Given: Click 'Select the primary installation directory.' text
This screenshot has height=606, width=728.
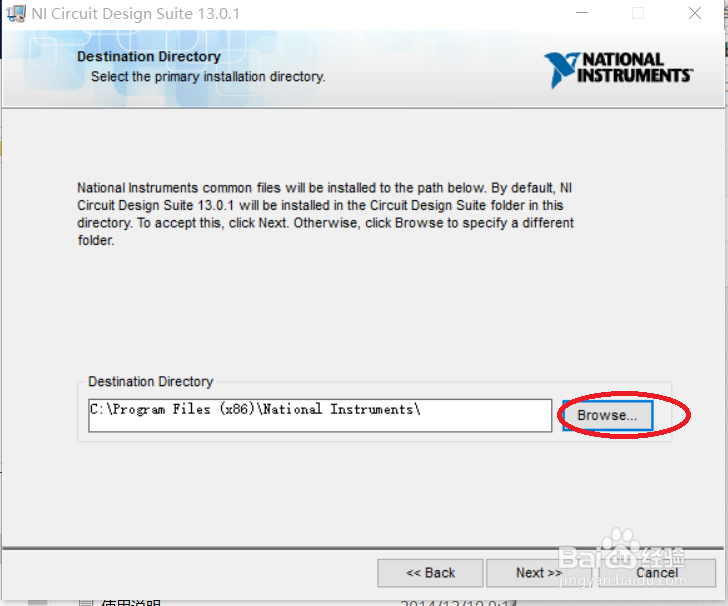Looking at the screenshot, I should point(208,77).
